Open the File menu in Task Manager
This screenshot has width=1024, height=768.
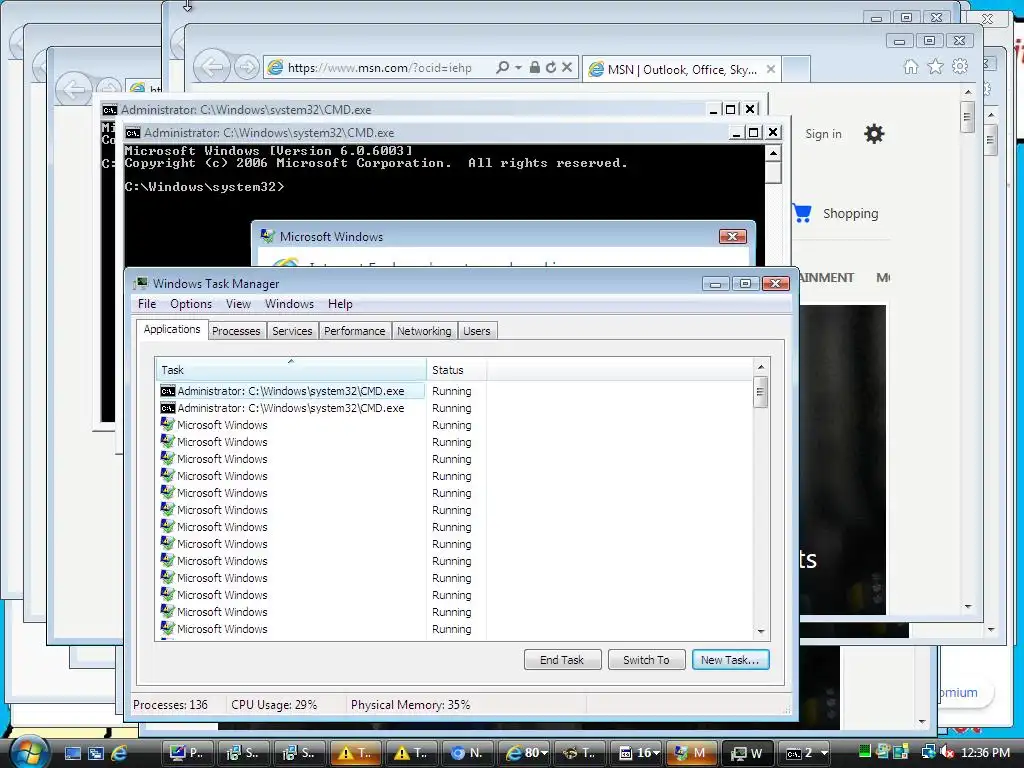coord(147,304)
